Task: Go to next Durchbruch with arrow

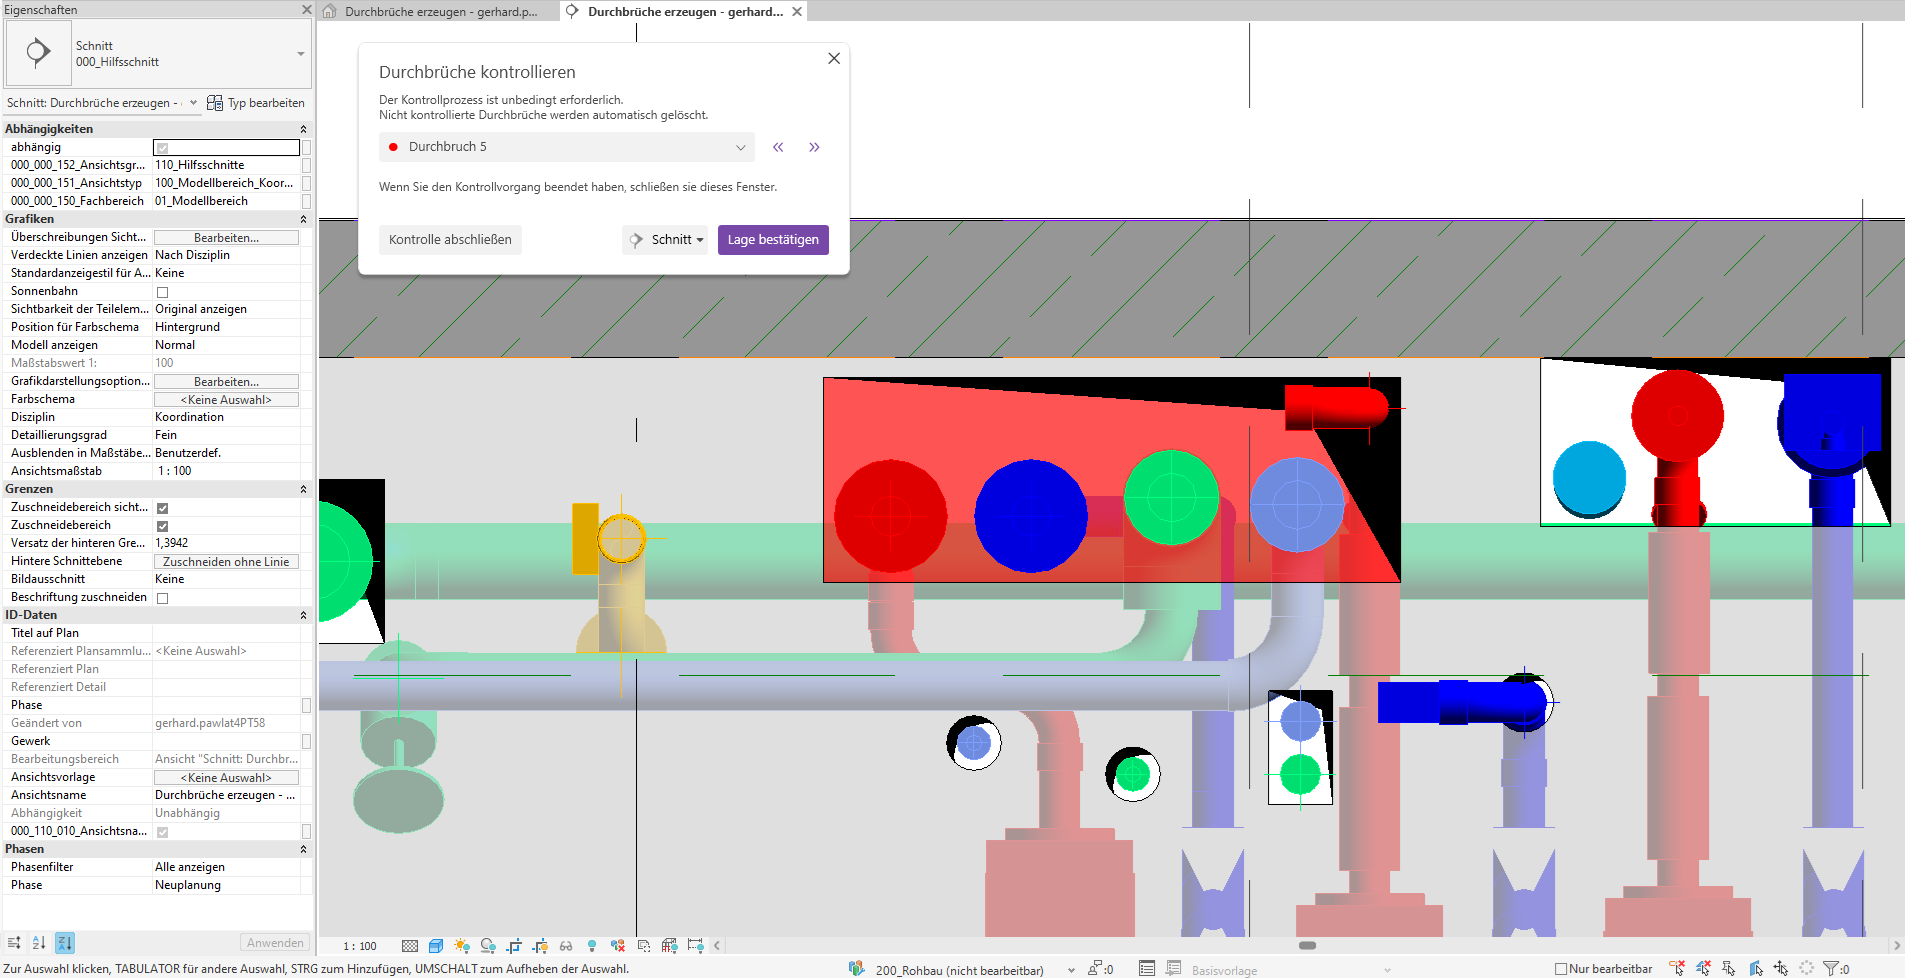Action: point(814,147)
